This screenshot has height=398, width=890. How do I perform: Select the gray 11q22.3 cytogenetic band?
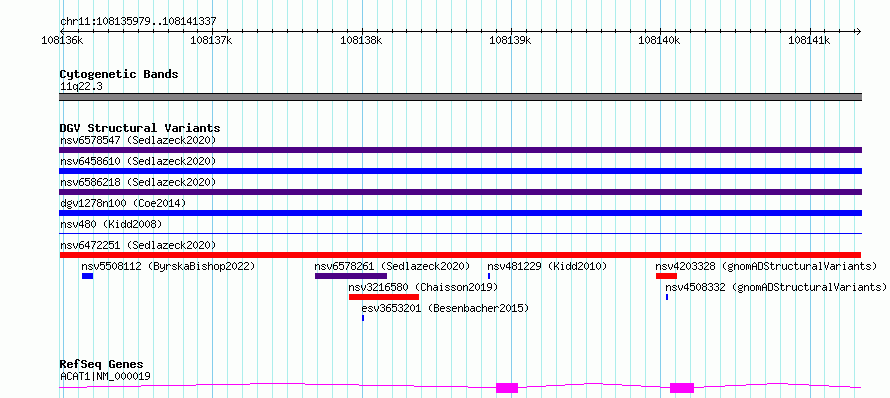(x=460, y=97)
